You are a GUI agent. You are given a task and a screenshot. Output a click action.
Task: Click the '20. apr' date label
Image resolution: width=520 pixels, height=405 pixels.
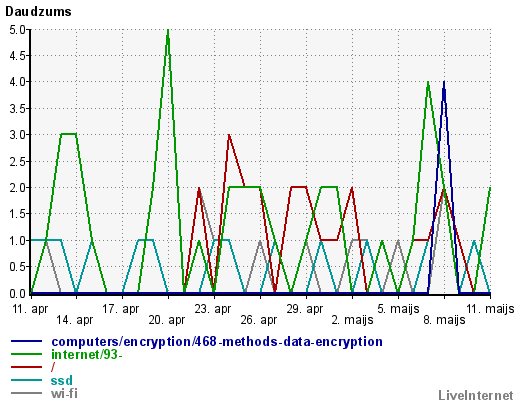(x=167, y=320)
